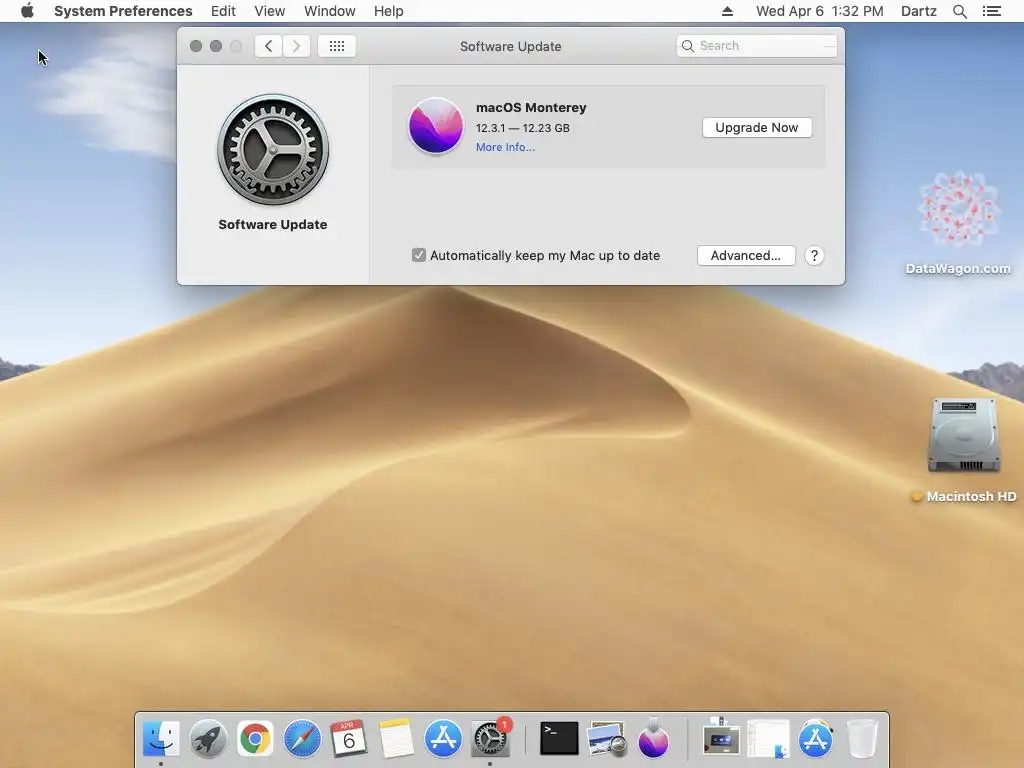Show all preferences grid button
The image size is (1024, 768).
337,46
